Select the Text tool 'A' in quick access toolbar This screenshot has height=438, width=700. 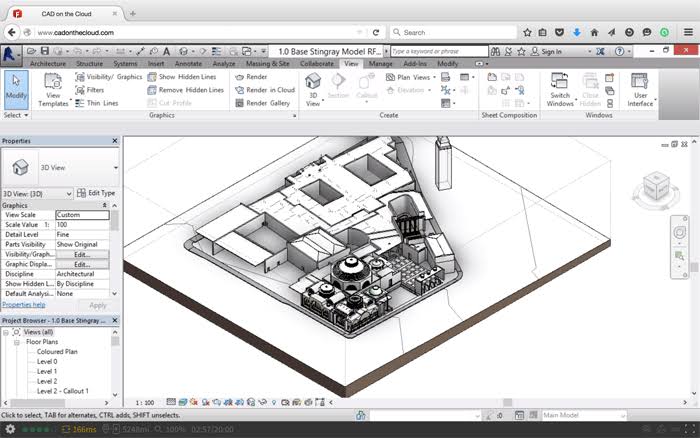point(167,51)
